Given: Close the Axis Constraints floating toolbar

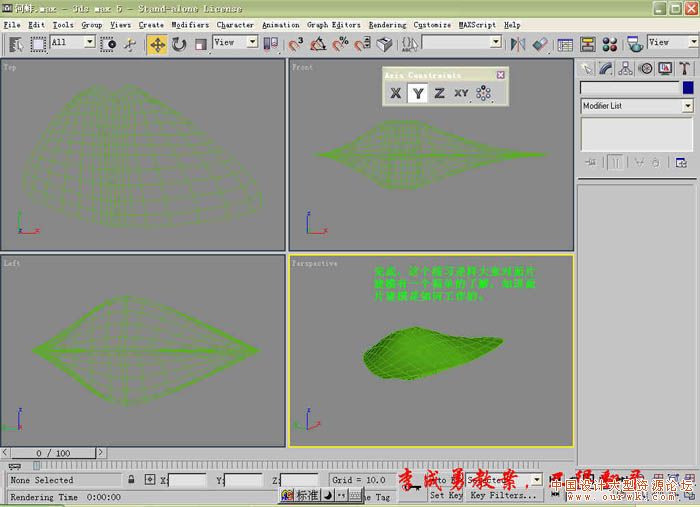Looking at the screenshot, I should click(500, 75).
